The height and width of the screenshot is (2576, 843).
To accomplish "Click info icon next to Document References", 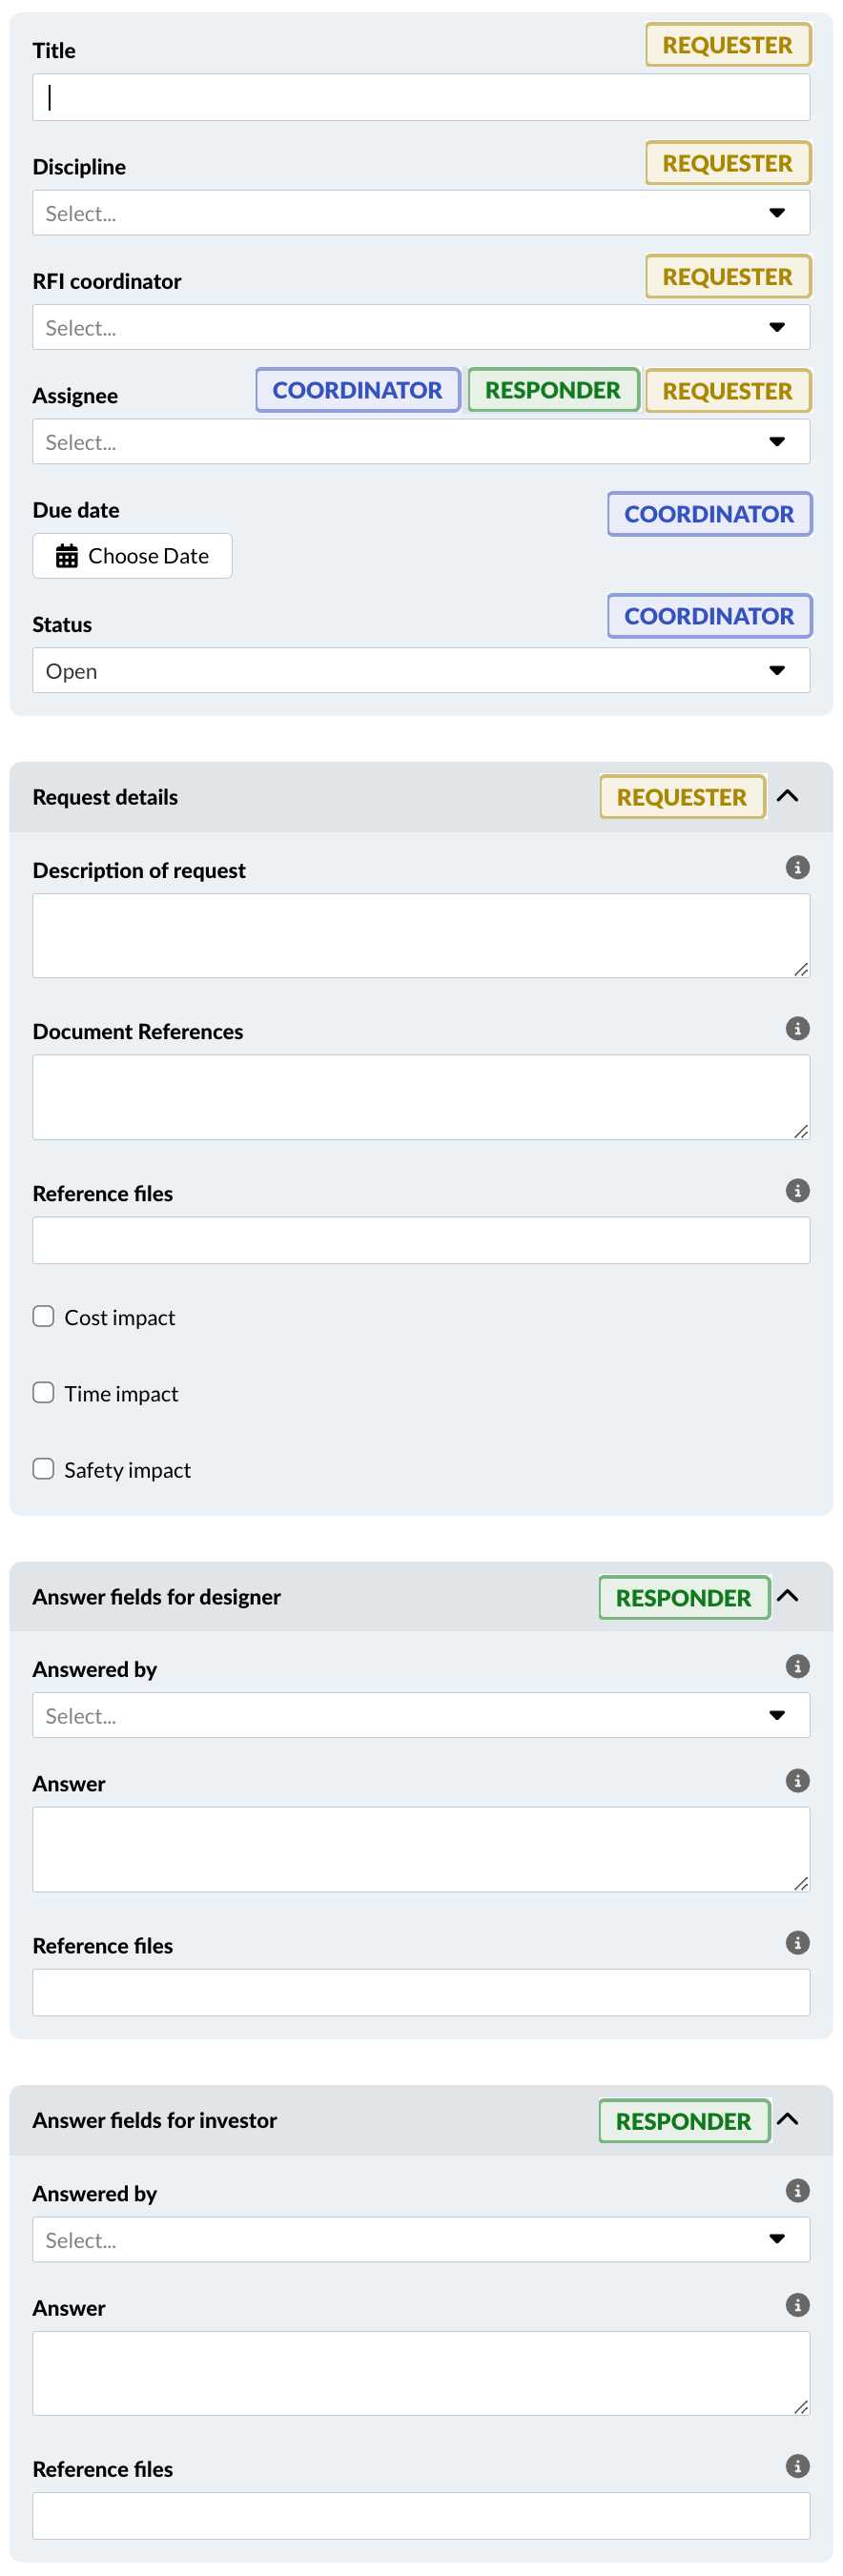I will [797, 1028].
